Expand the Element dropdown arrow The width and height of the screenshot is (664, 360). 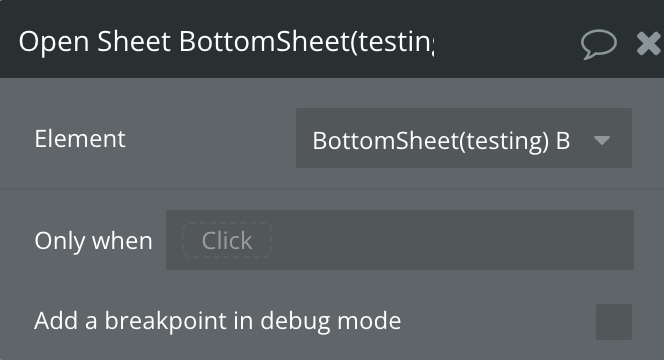coord(602,140)
